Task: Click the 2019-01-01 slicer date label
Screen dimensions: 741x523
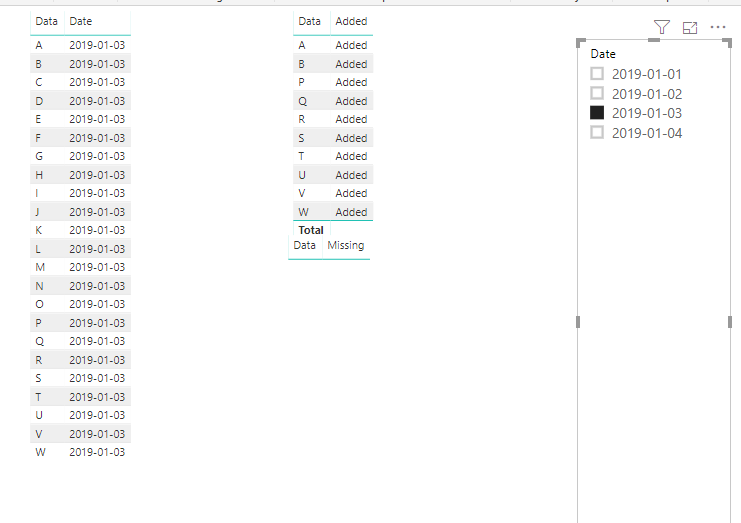Action: (647, 74)
